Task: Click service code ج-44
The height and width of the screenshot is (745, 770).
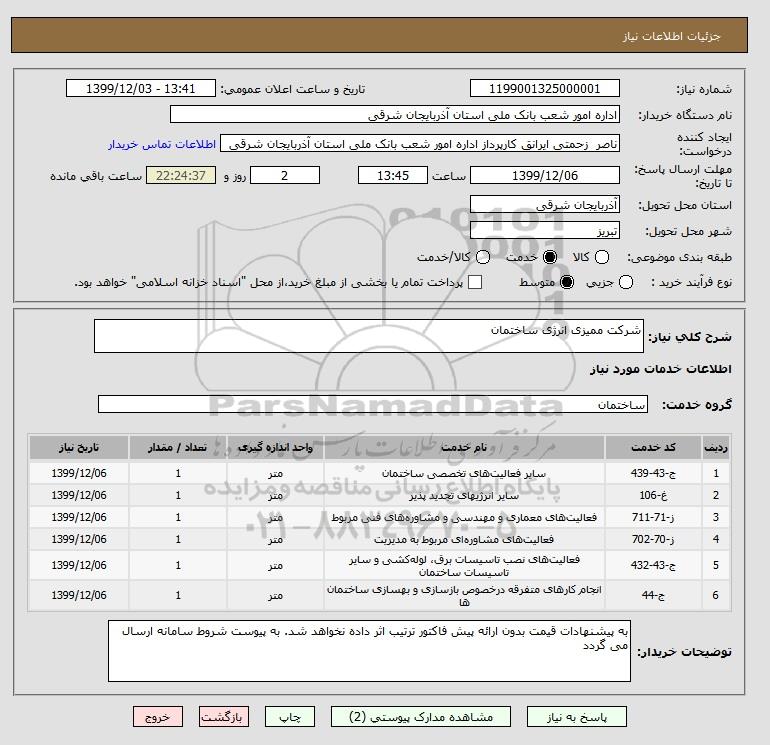Action: (x=653, y=595)
